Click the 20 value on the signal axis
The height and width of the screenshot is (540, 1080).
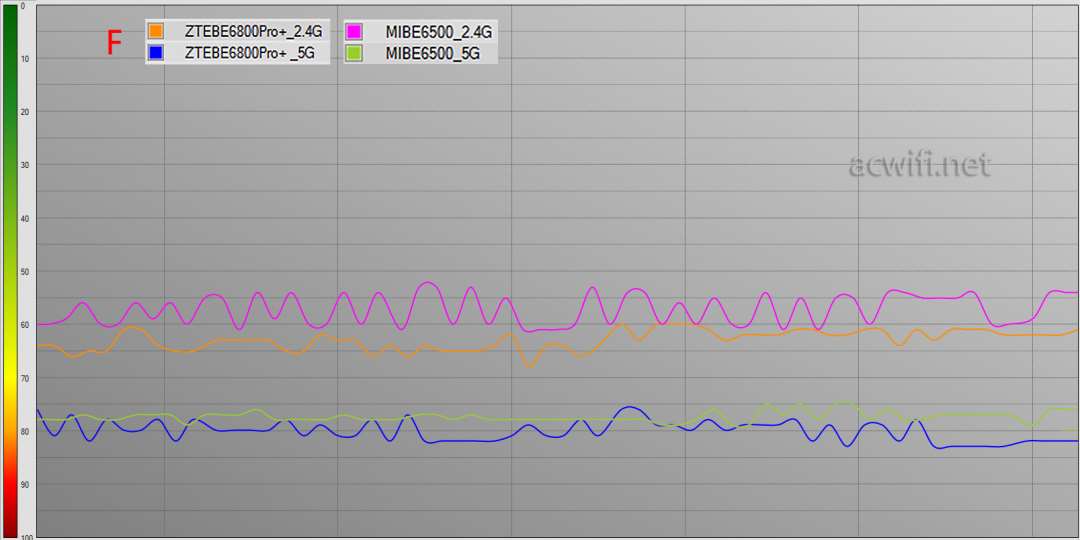24,112
